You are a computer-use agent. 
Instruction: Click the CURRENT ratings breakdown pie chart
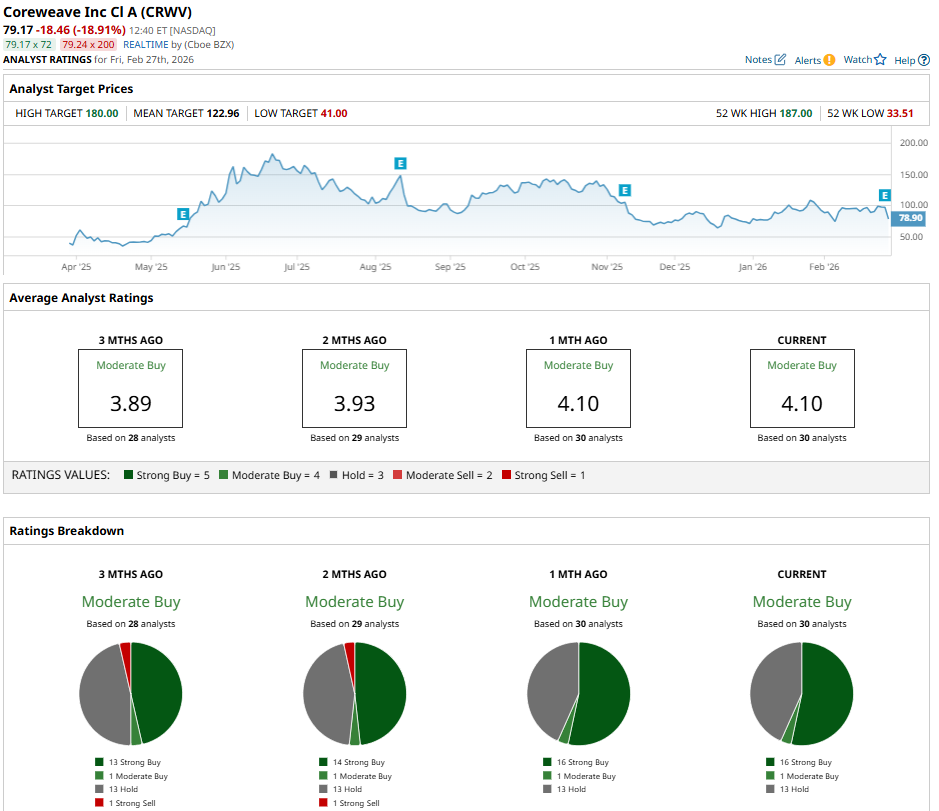pos(802,694)
